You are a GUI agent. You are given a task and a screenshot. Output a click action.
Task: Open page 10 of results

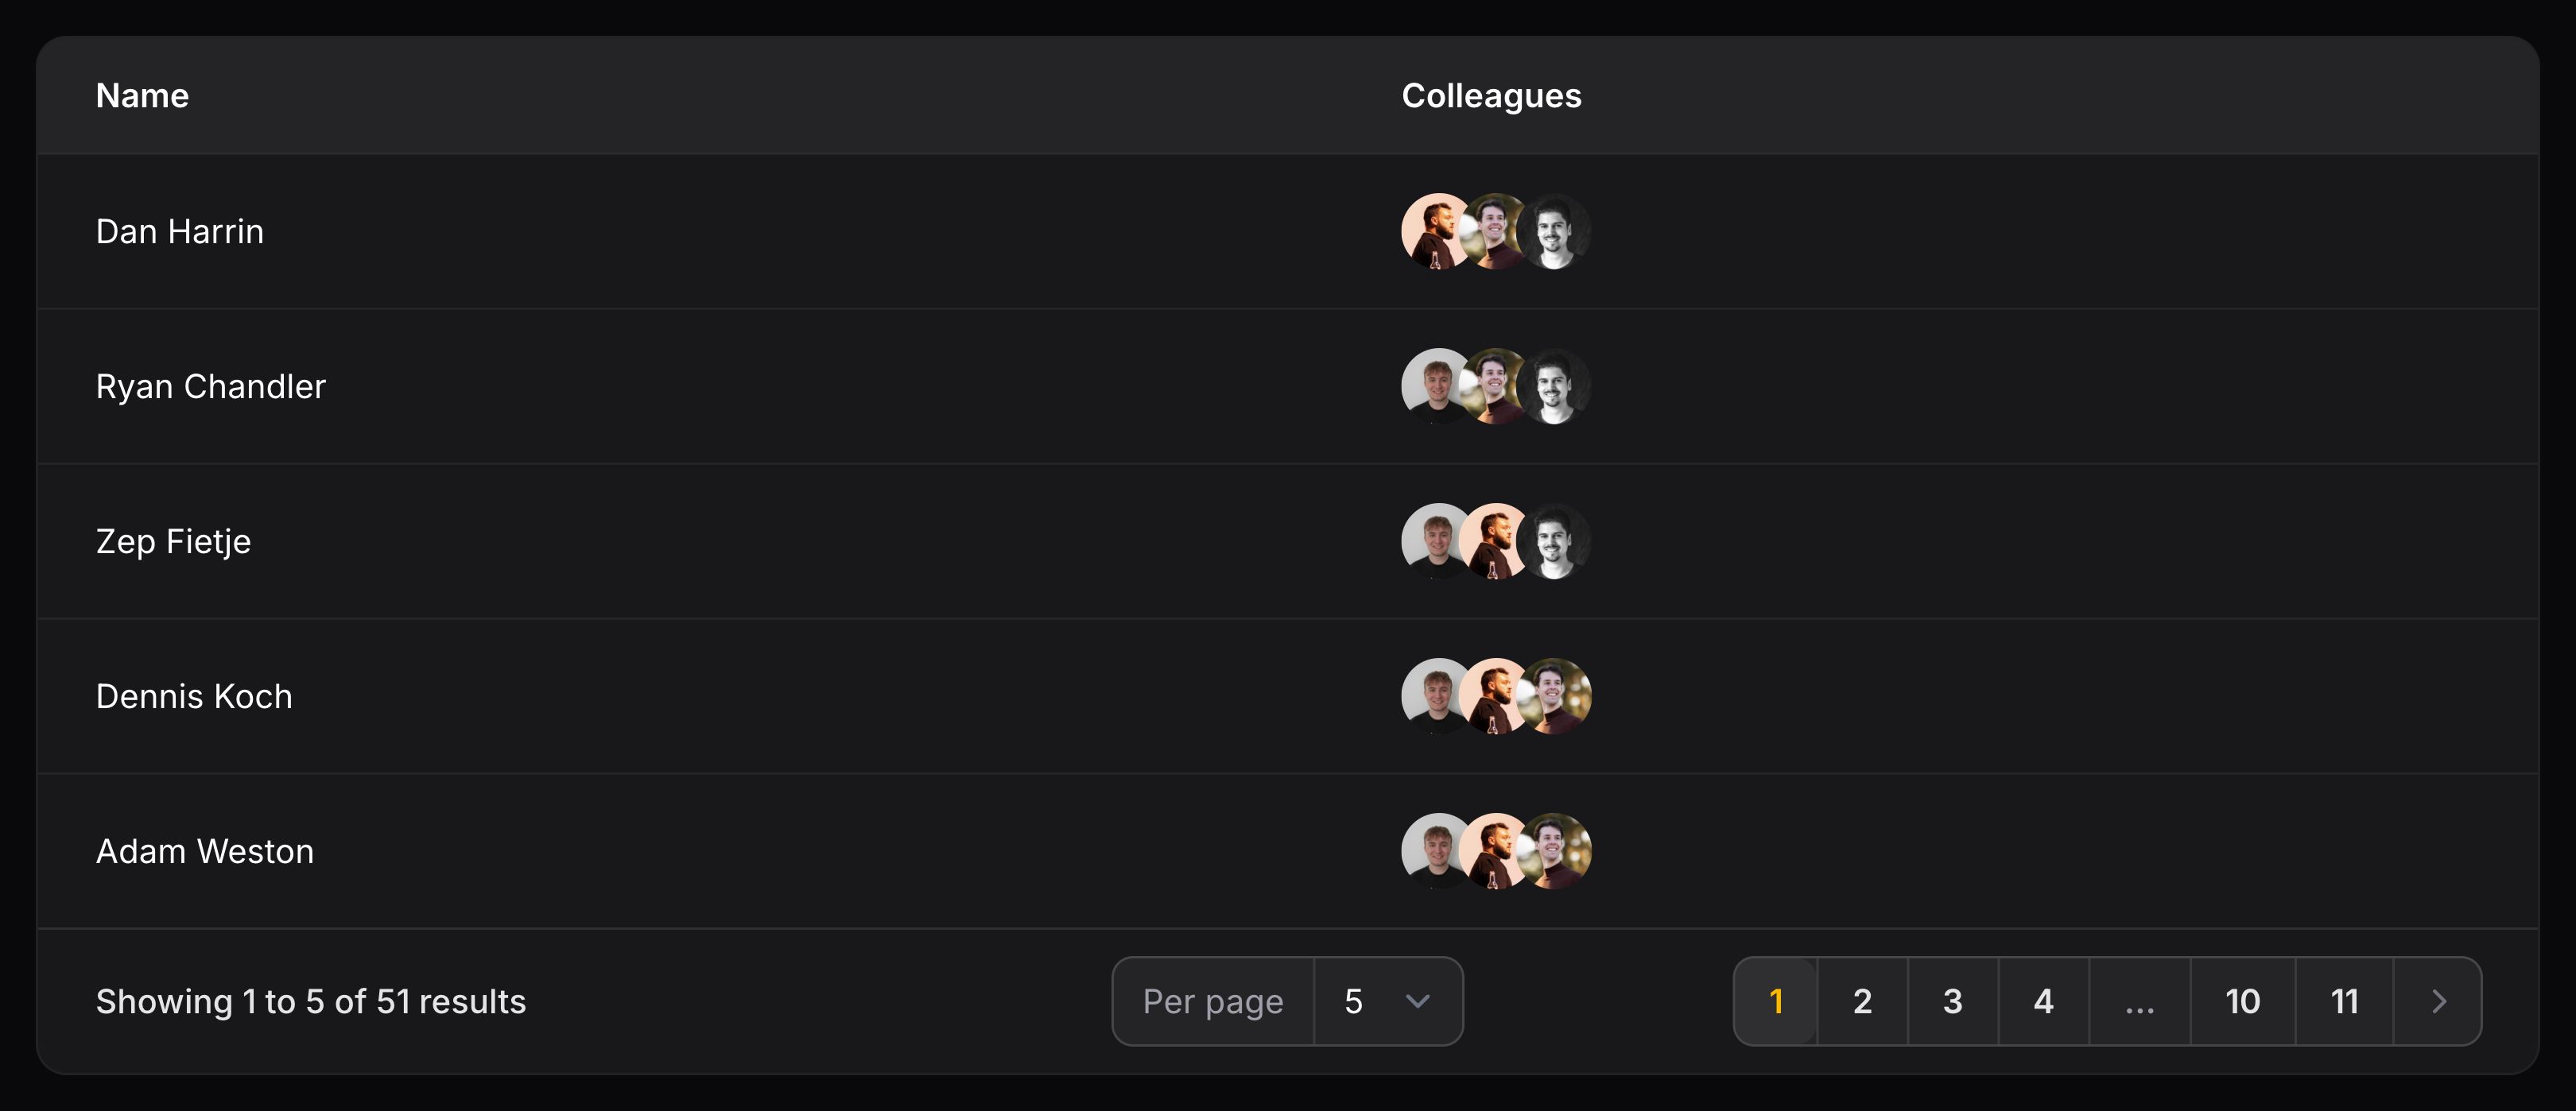click(2242, 1001)
